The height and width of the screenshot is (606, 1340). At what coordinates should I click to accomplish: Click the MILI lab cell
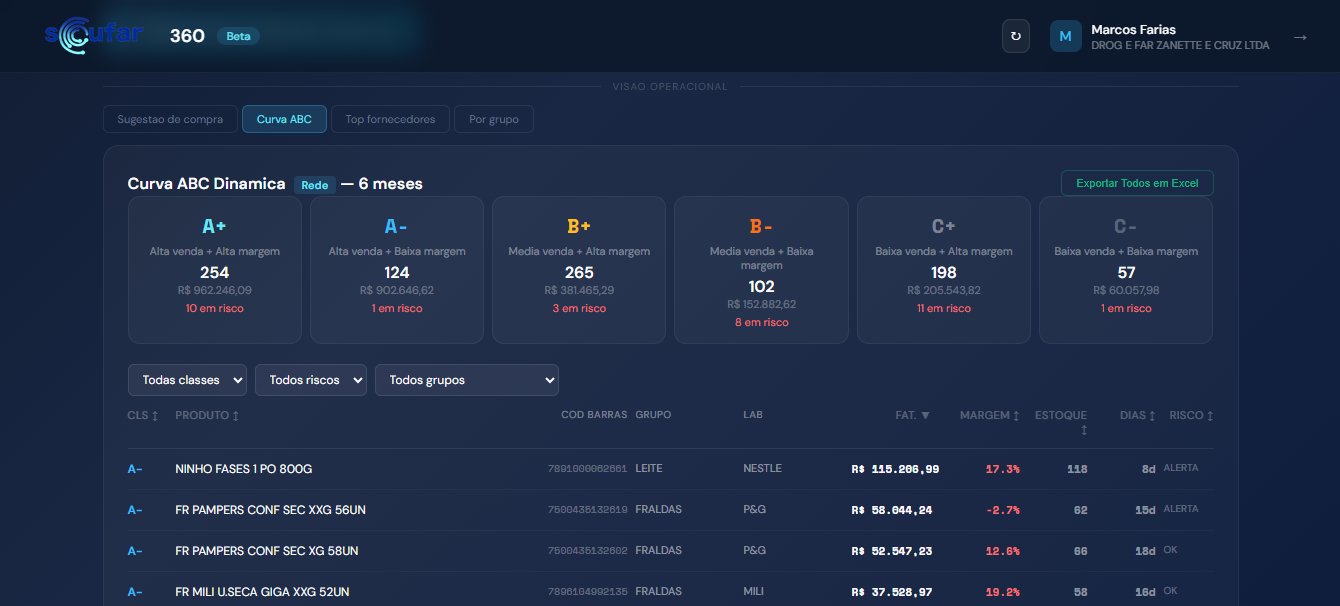(754, 592)
